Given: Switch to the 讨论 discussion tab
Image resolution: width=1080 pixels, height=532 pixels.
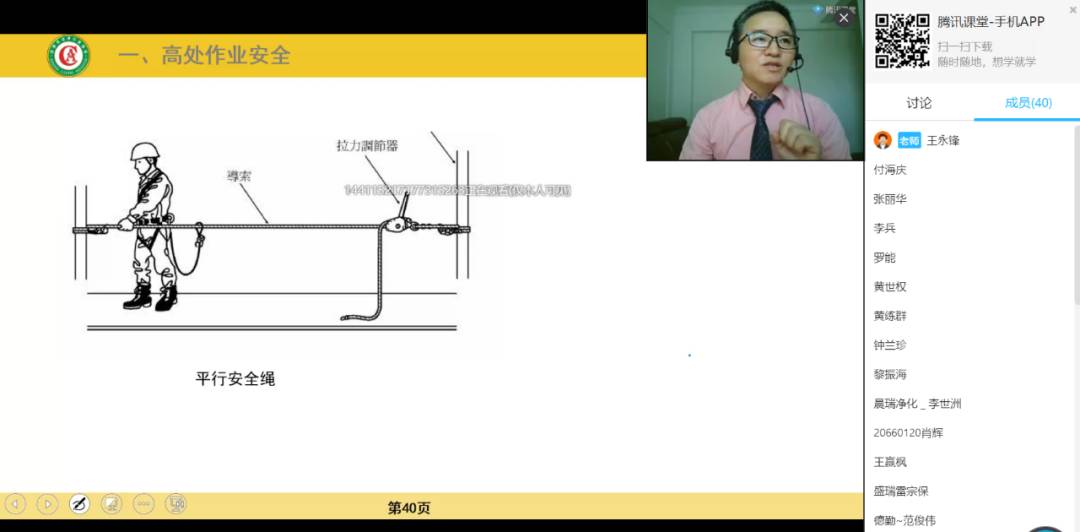Looking at the screenshot, I should pos(918,103).
